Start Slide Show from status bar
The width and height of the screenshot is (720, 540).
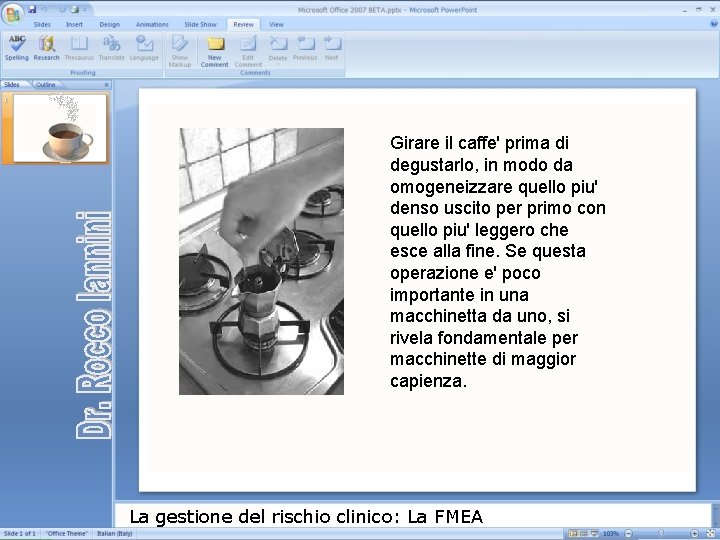[594, 534]
